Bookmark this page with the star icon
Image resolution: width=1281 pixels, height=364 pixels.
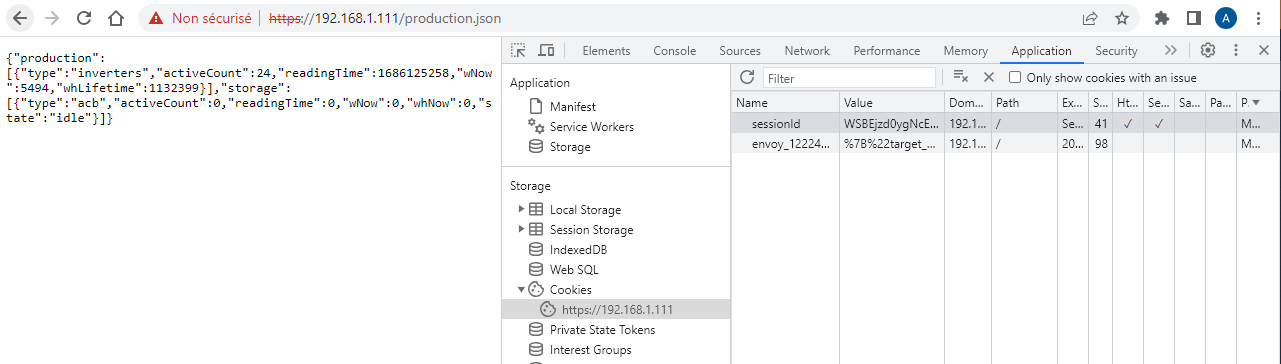click(1122, 18)
